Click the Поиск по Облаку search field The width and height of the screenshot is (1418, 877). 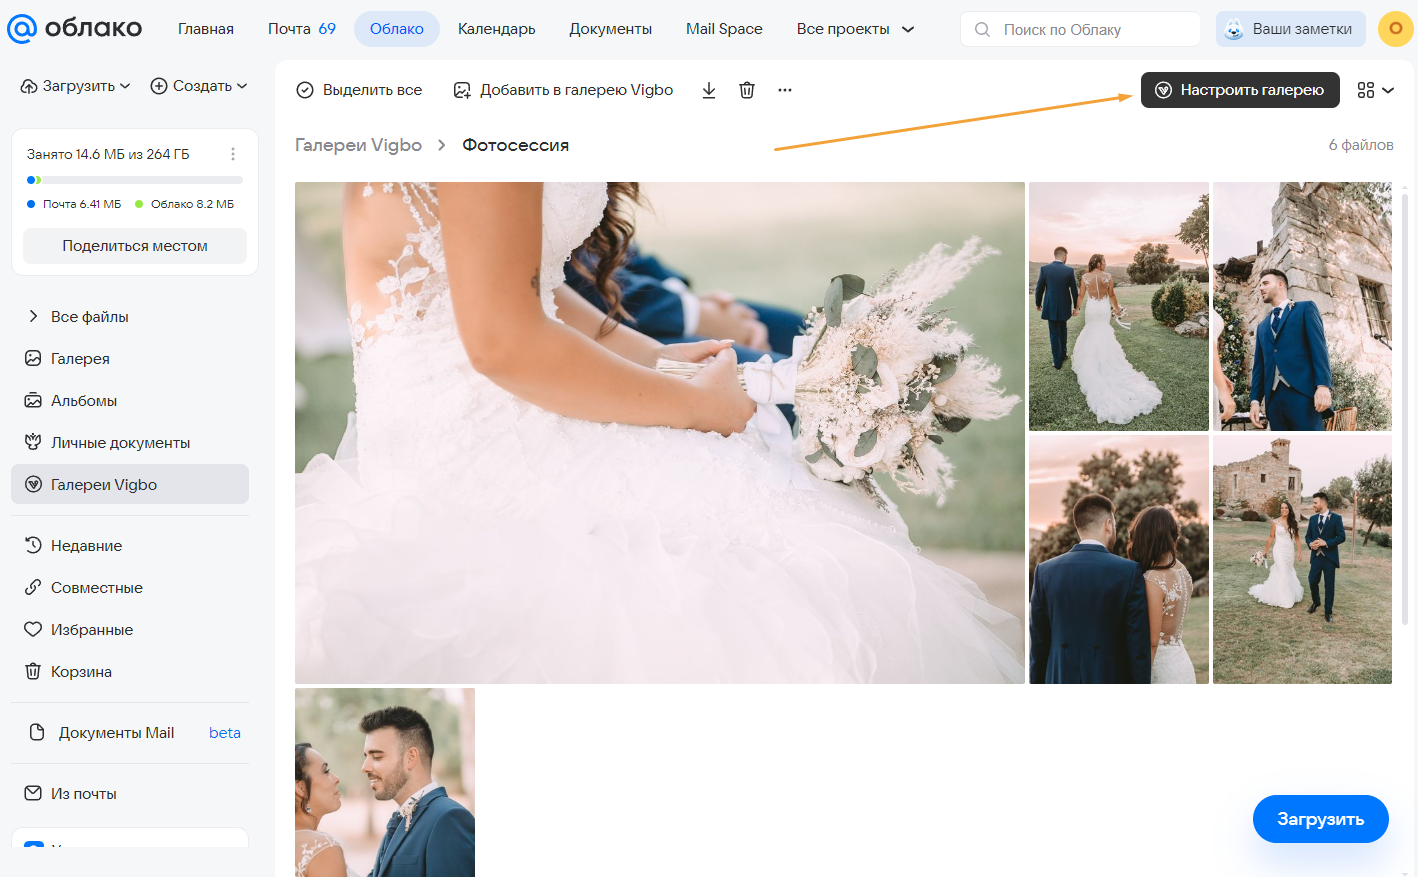1090,29
